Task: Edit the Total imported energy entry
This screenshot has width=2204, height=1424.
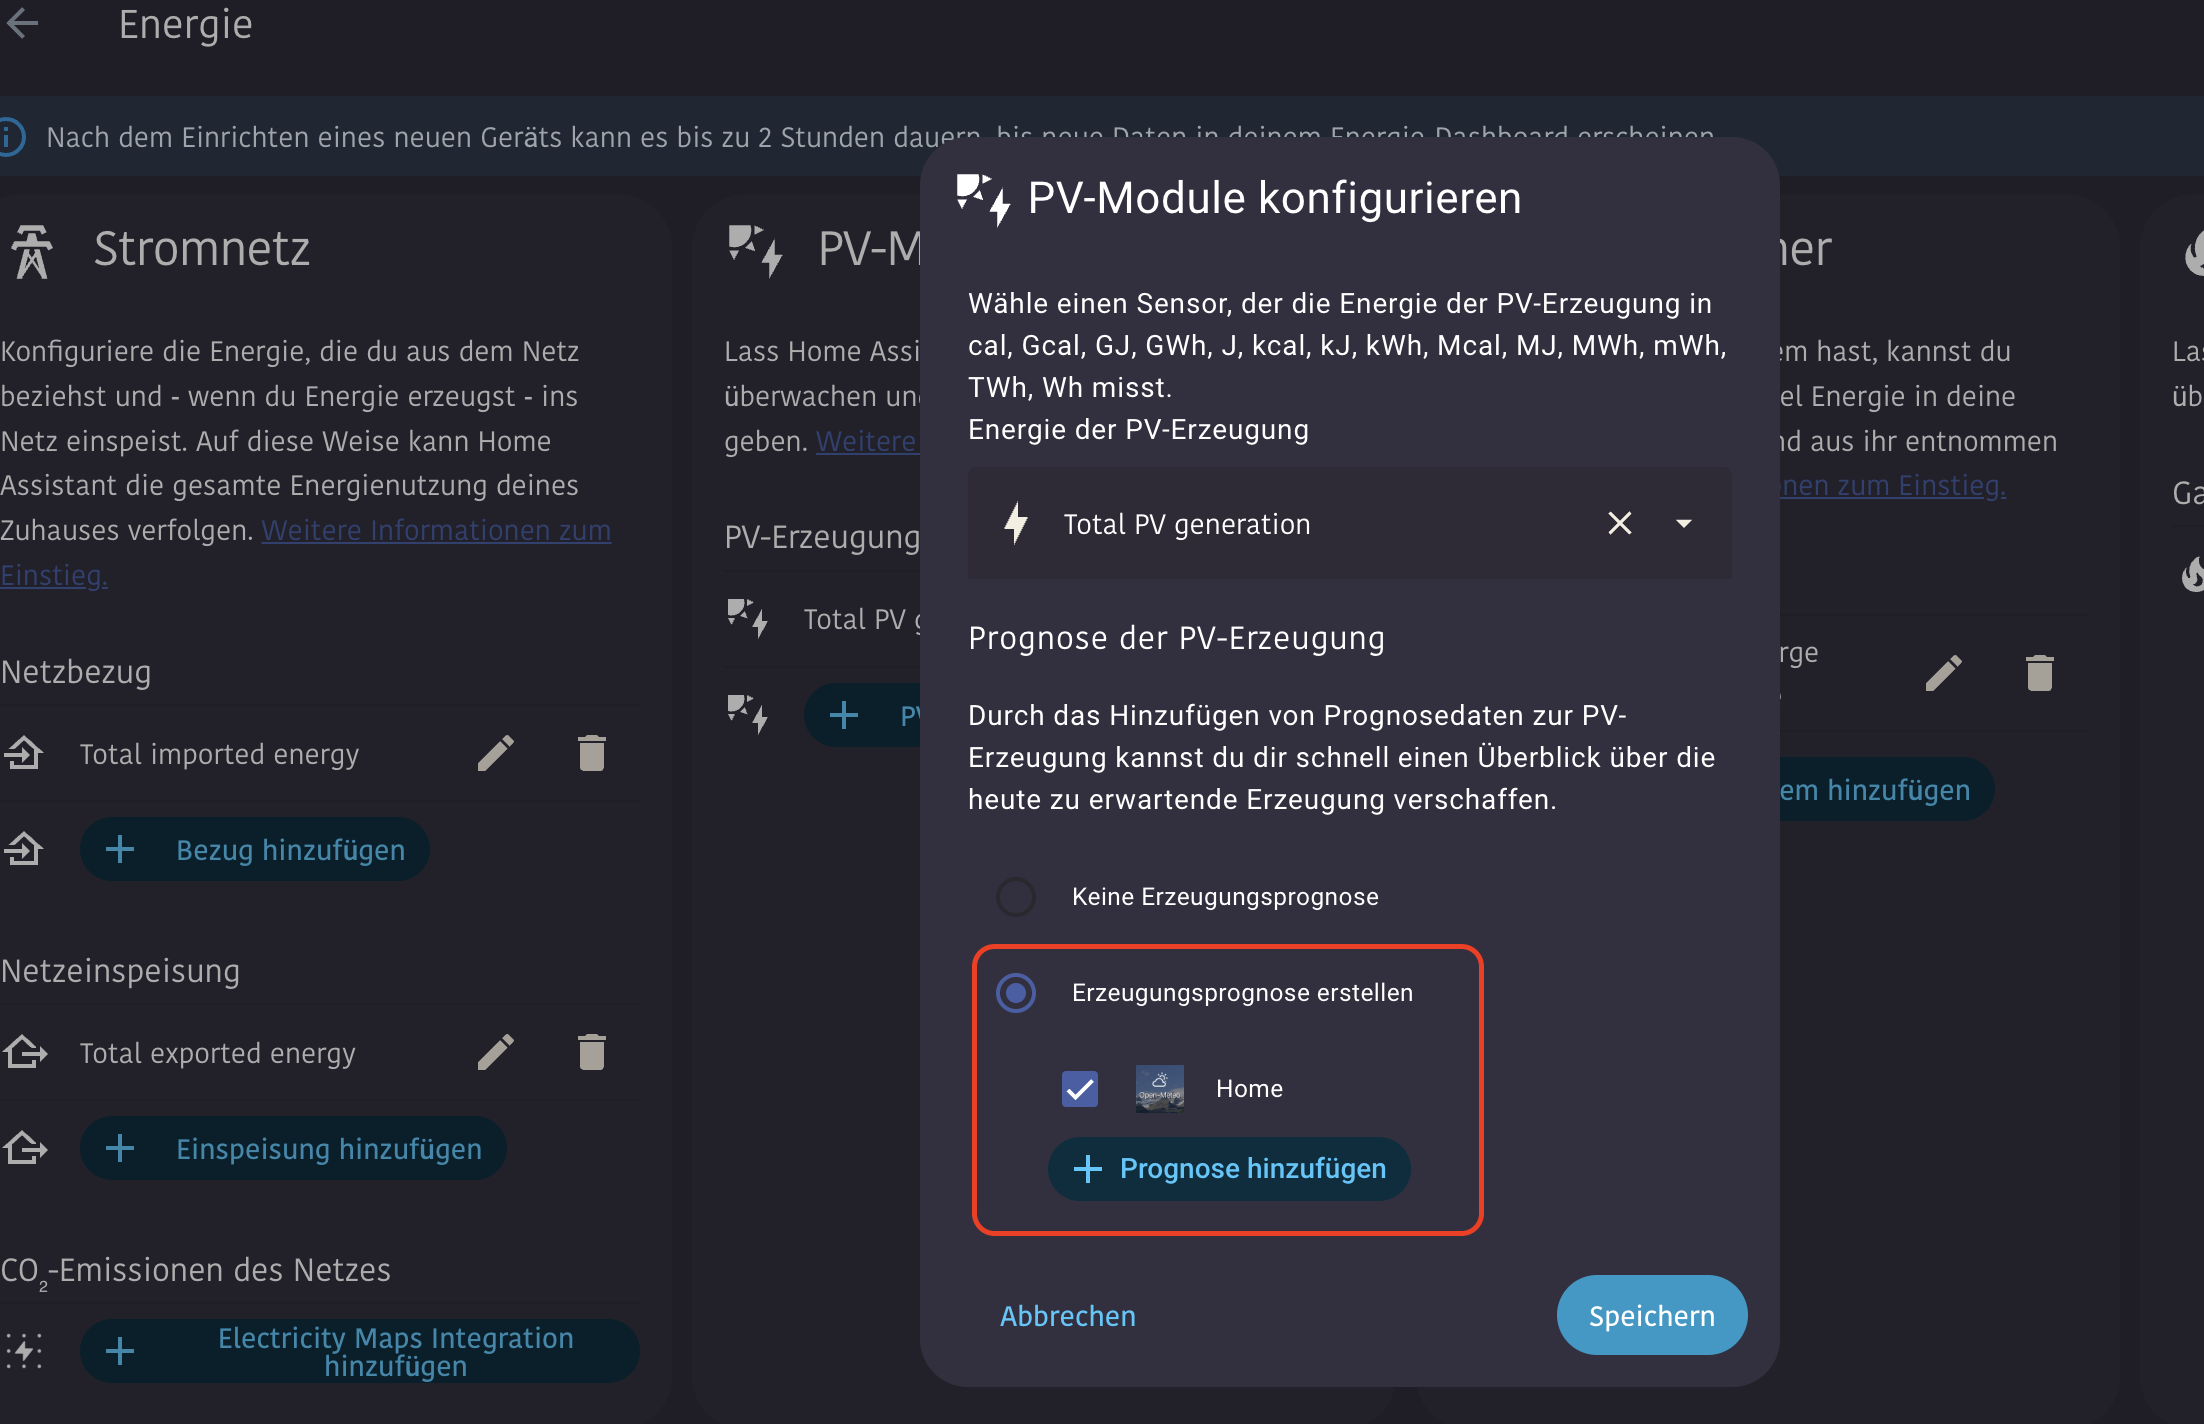Action: (x=495, y=754)
